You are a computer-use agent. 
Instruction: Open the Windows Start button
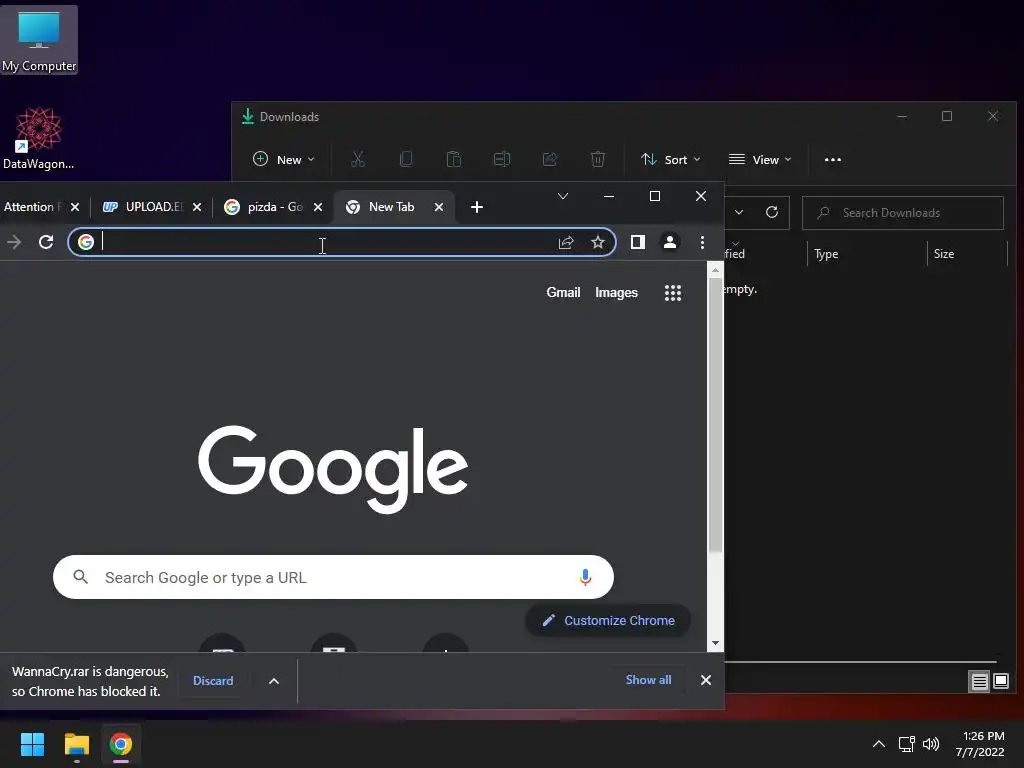[x=32, y=744]
